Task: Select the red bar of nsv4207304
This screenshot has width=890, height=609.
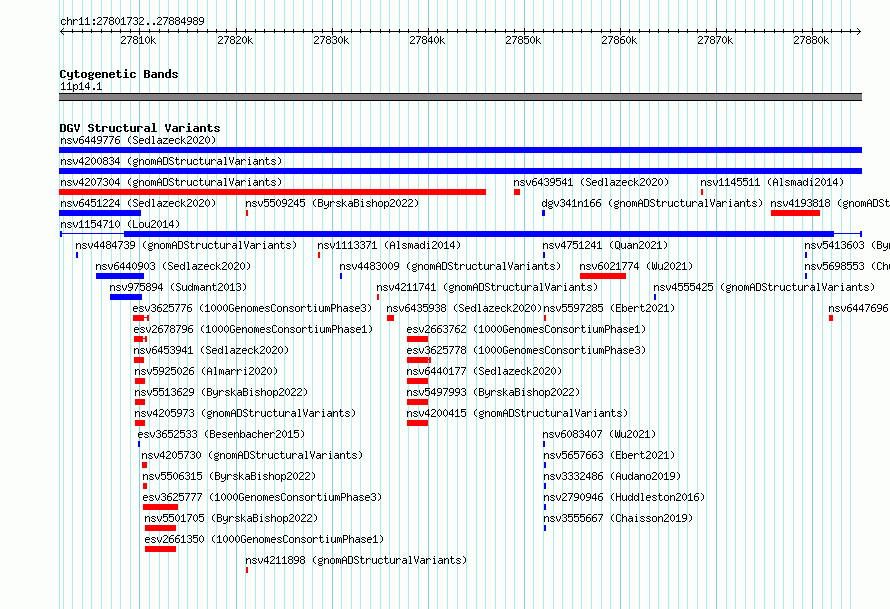Action: tap(272, 192)
